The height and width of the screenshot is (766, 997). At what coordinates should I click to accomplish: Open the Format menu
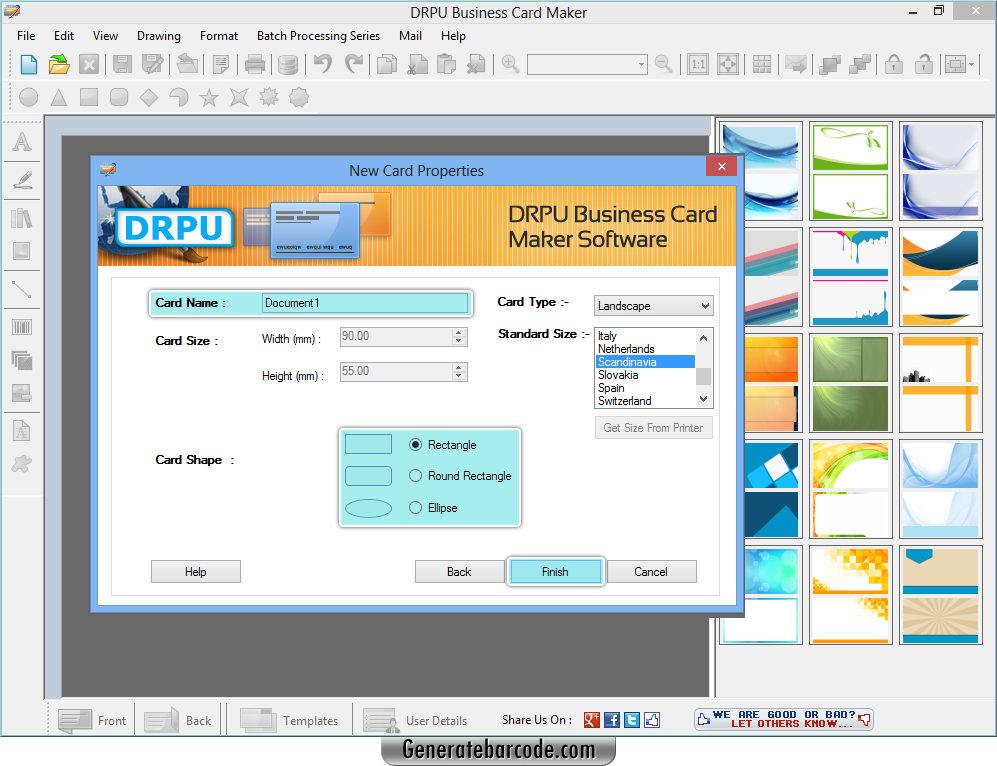[x=219, y=36]
